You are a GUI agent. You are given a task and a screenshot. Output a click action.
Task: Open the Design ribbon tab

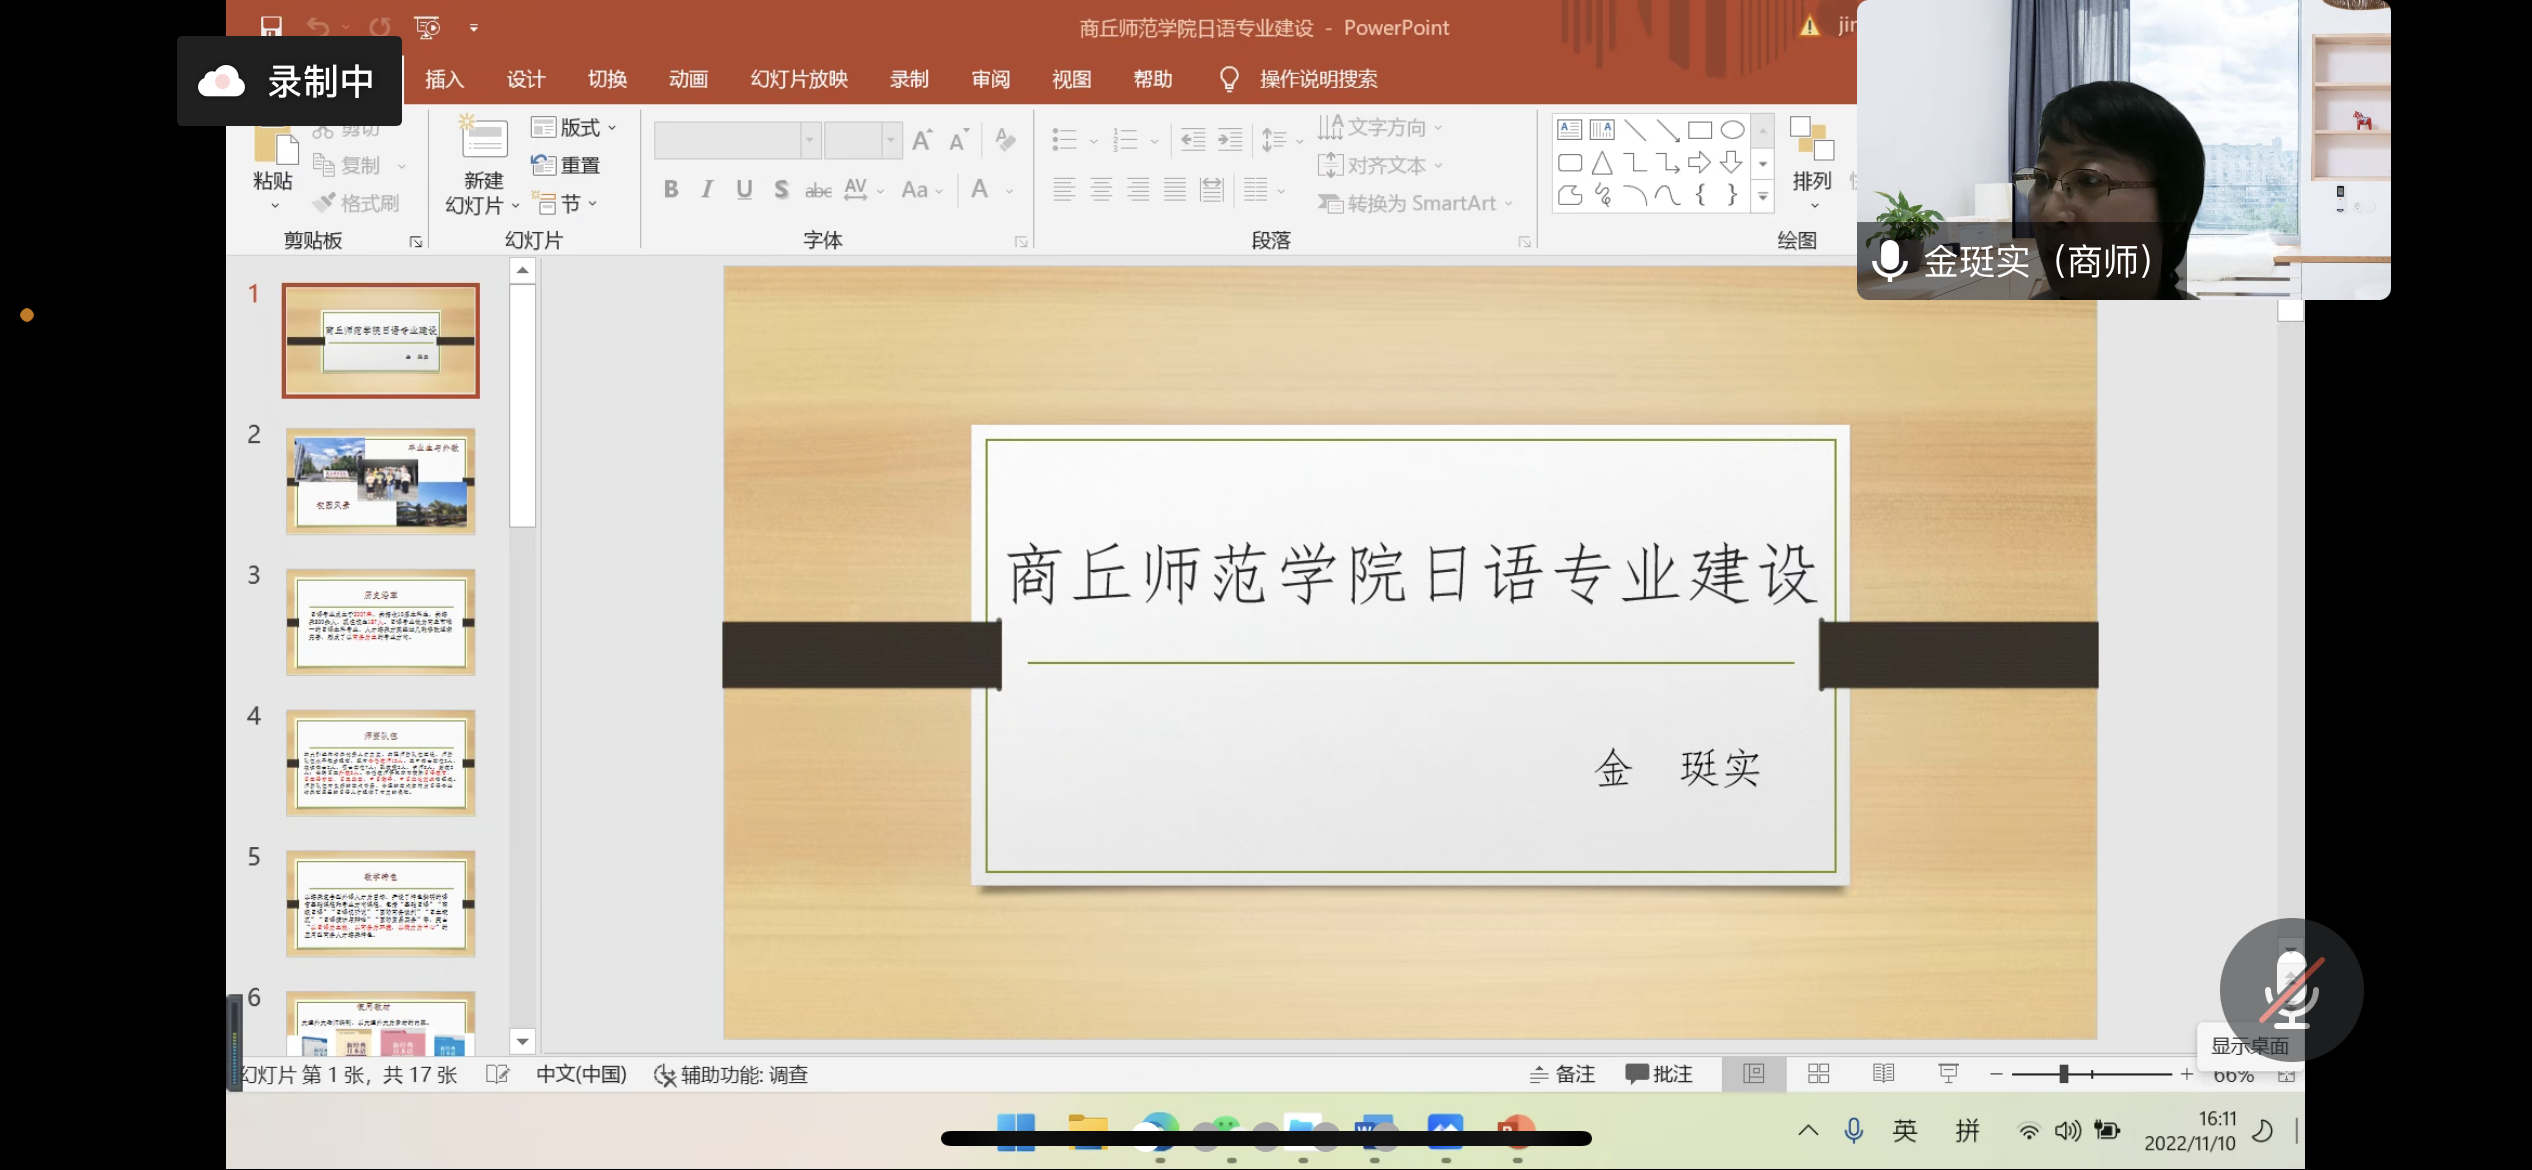[x=525, y=79]
